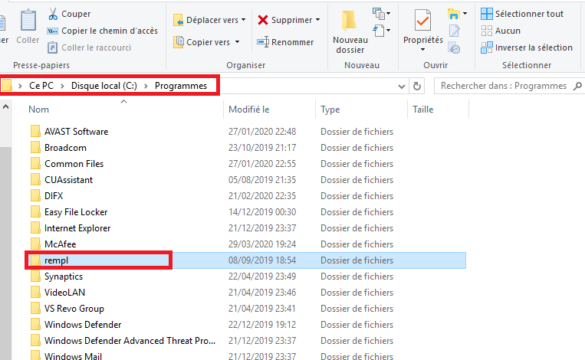The image size is (585, 360).
Task: Select the Common Files folder
Action: [x=74, y=164]
